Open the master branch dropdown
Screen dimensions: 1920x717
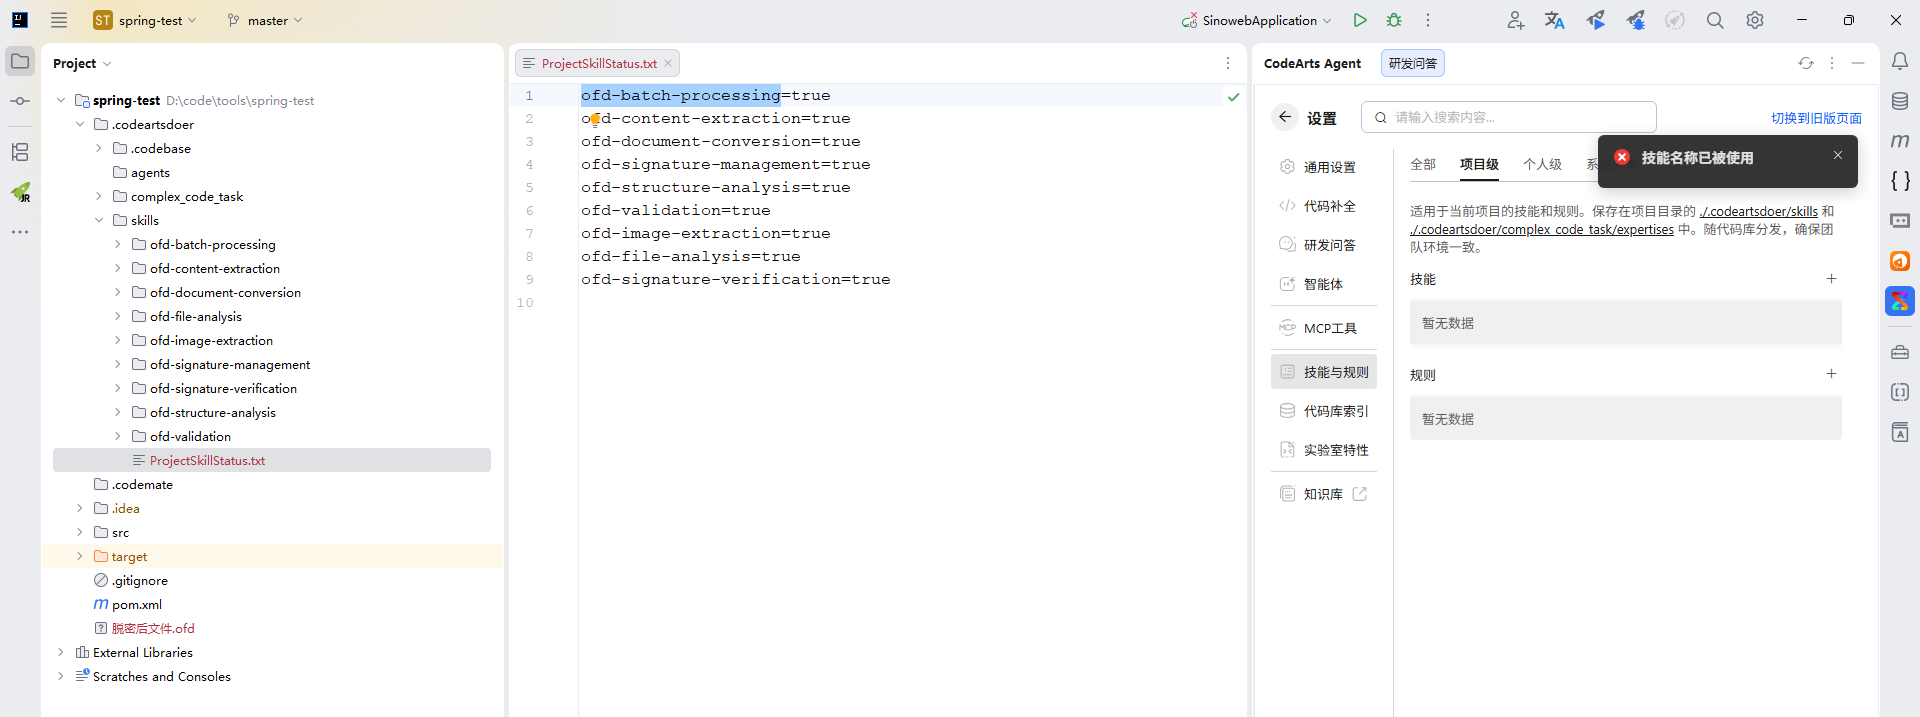point(265,20)
